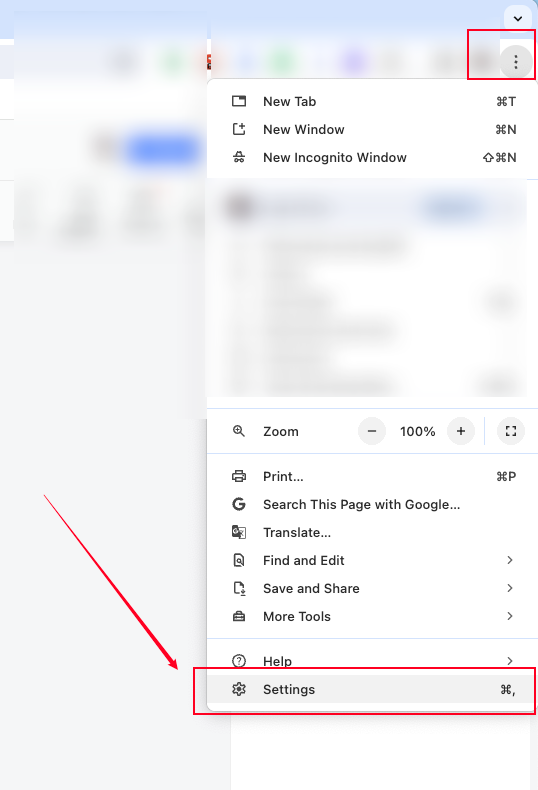Open the Chrome three-dot menu button
538x790 pixels.
[x=515, y=62]
